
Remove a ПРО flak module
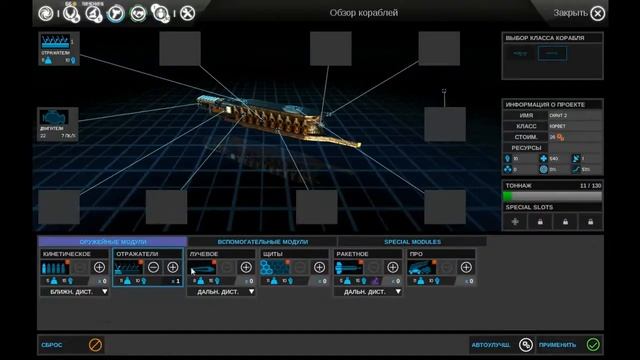click(x=447, y=267)
